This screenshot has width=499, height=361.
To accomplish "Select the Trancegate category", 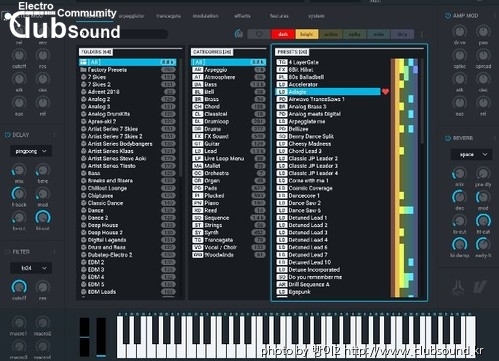I will pyautogui.click(x=229, y=240).
